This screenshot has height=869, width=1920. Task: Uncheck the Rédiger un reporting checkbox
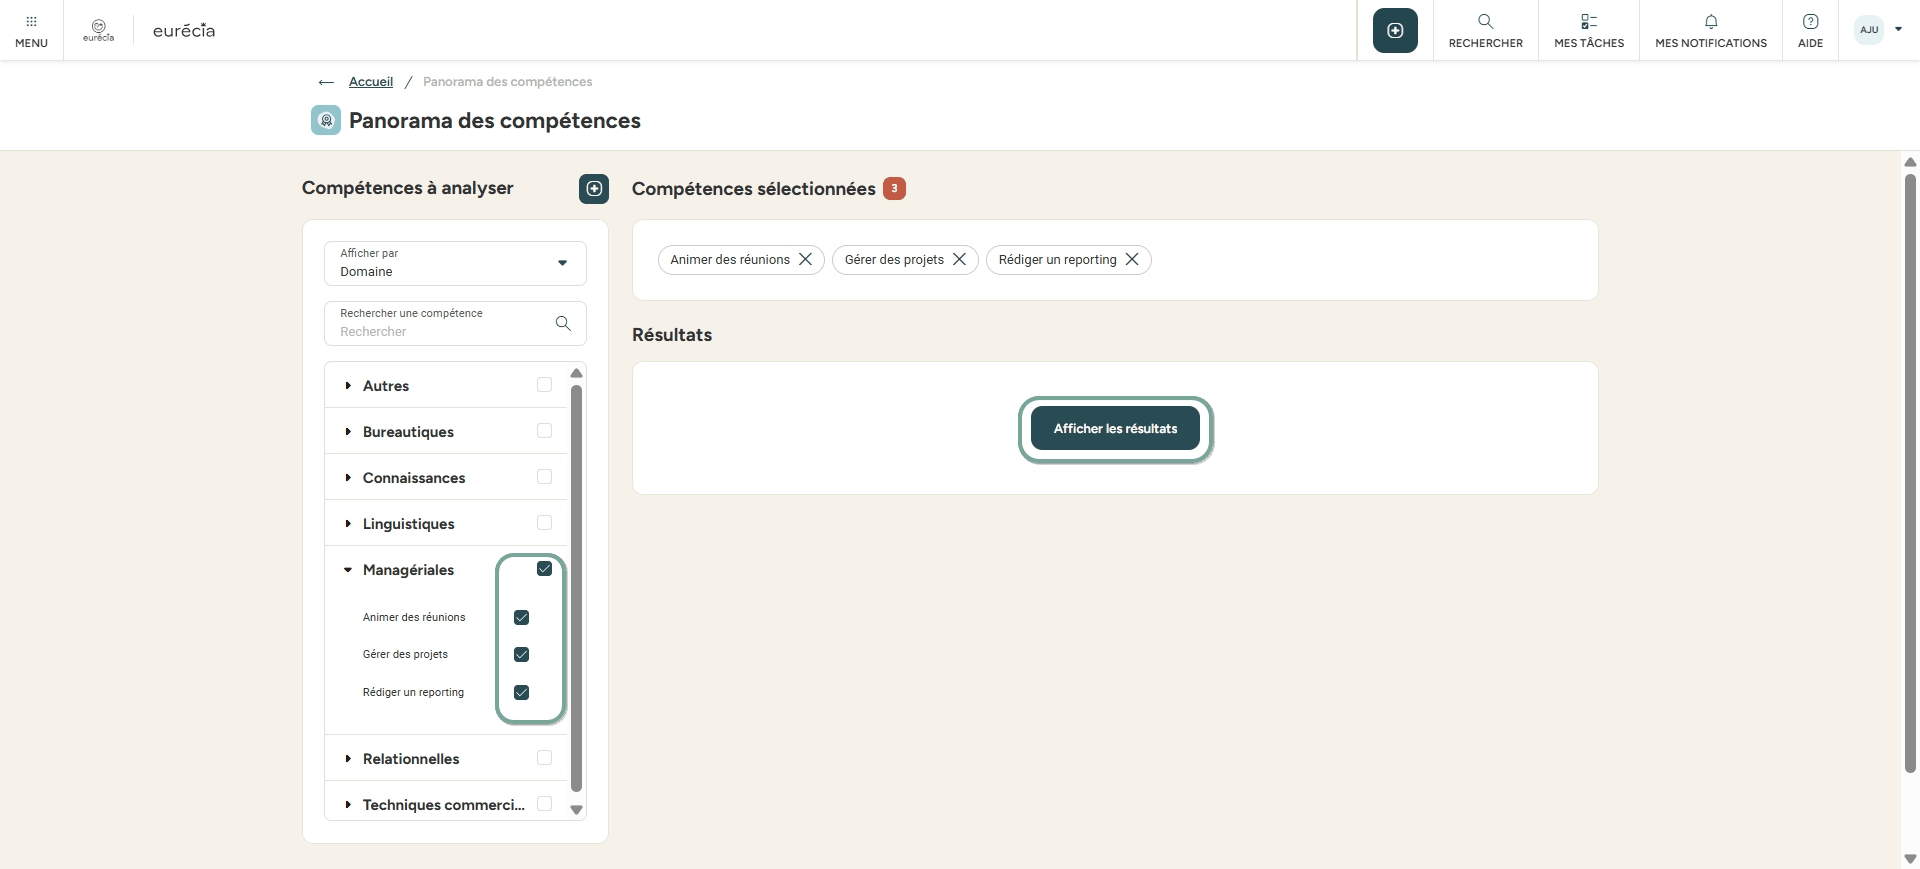521,692
